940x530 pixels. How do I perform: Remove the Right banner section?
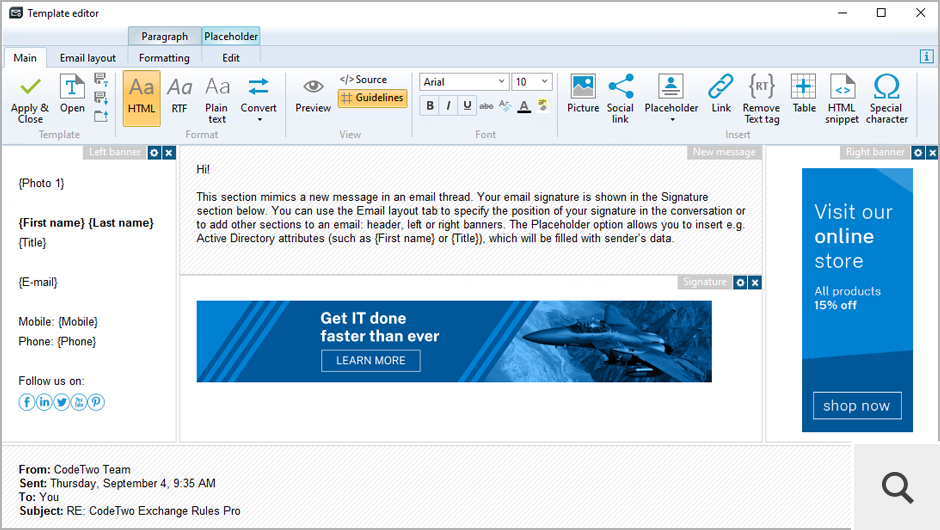click(932, 153)
